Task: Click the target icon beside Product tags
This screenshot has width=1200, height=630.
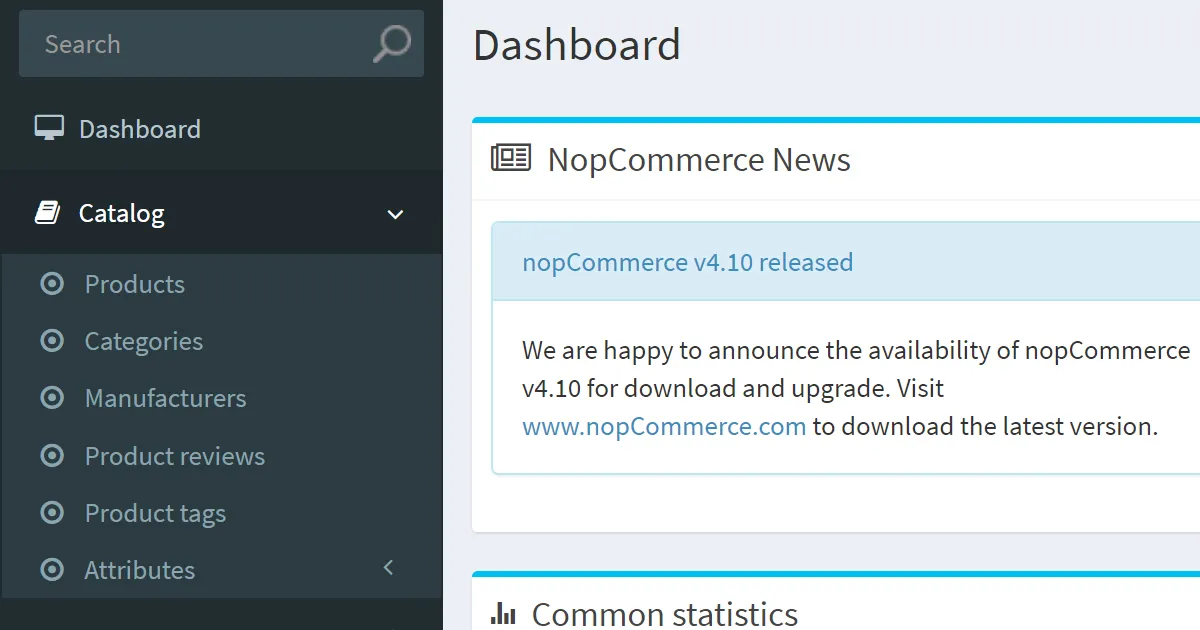Action: pos(52,513)
